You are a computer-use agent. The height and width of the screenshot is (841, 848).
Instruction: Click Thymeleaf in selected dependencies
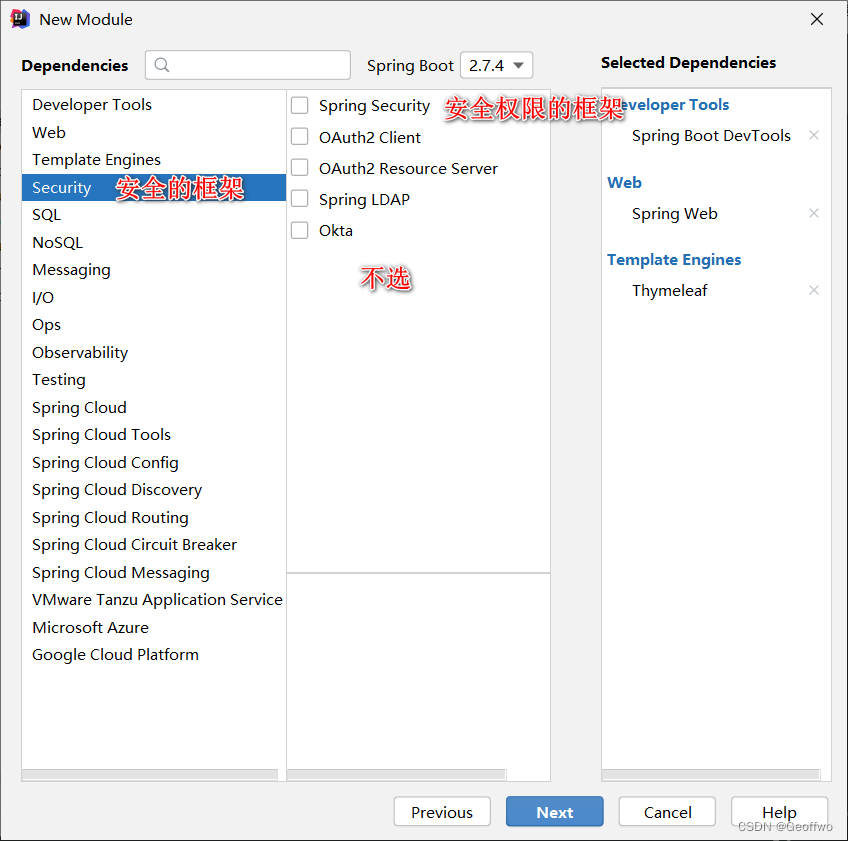click(x=670, y=291)
